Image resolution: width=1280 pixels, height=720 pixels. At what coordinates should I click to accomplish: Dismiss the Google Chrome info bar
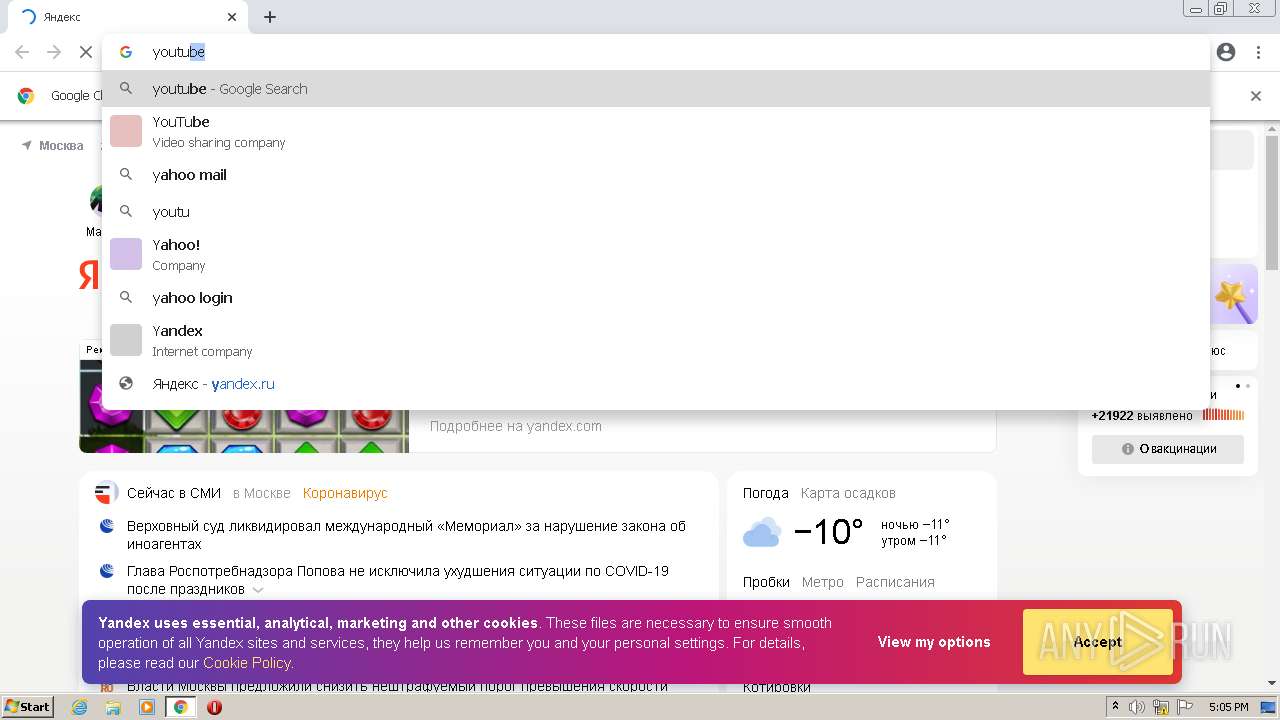(1256, 96)
